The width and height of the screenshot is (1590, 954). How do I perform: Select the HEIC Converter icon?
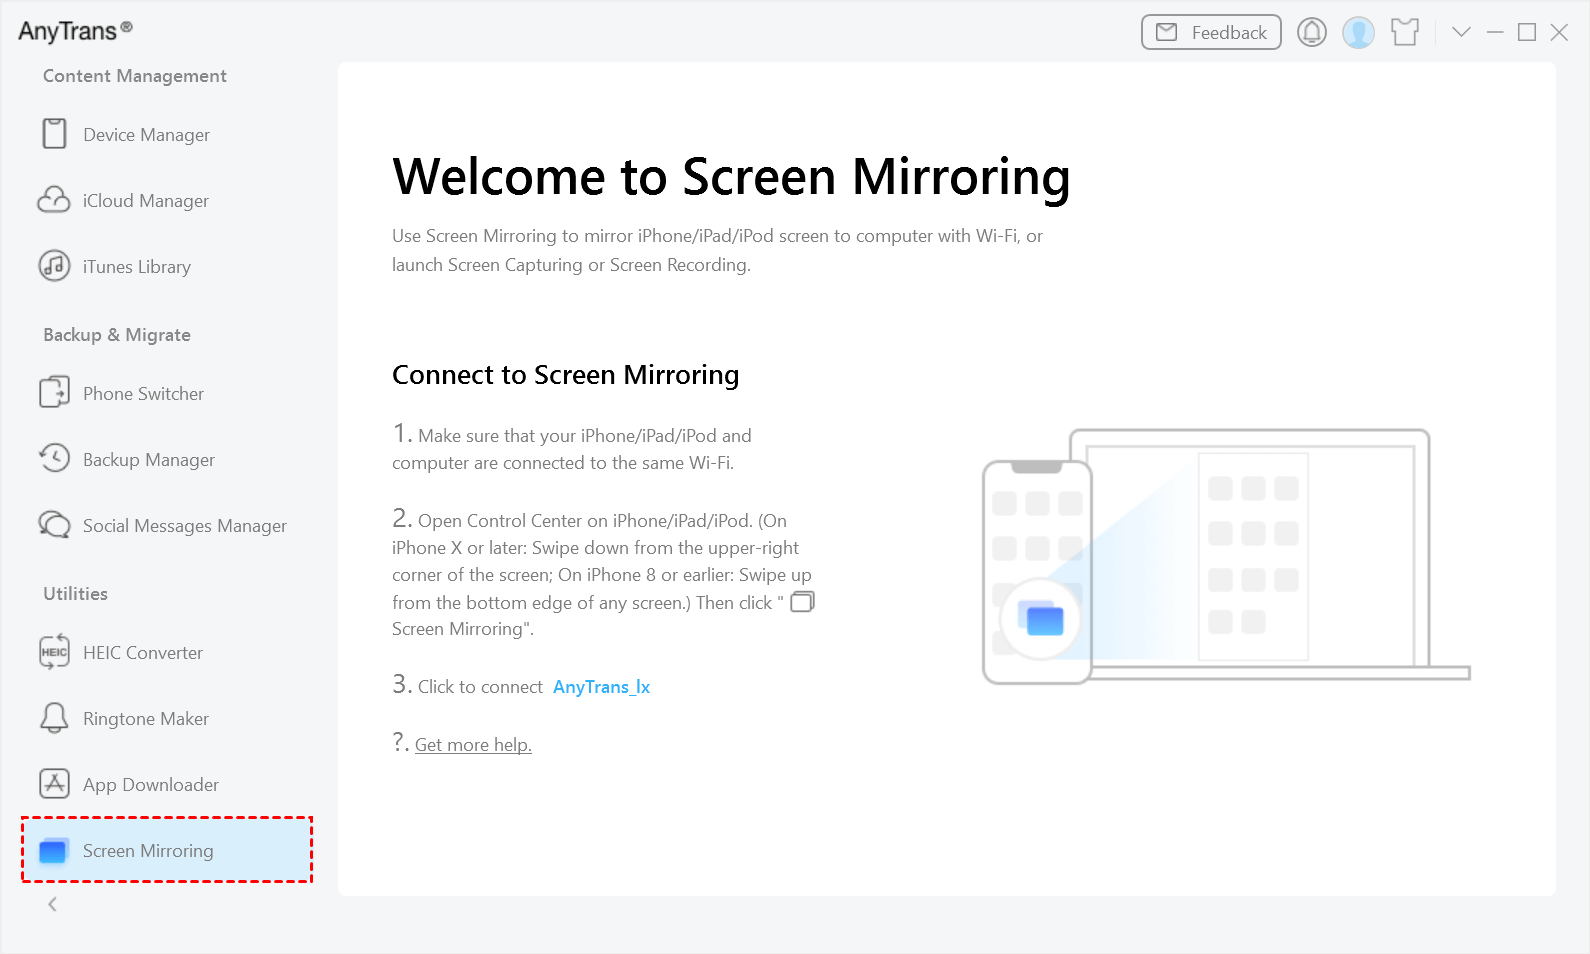[54, 652]
